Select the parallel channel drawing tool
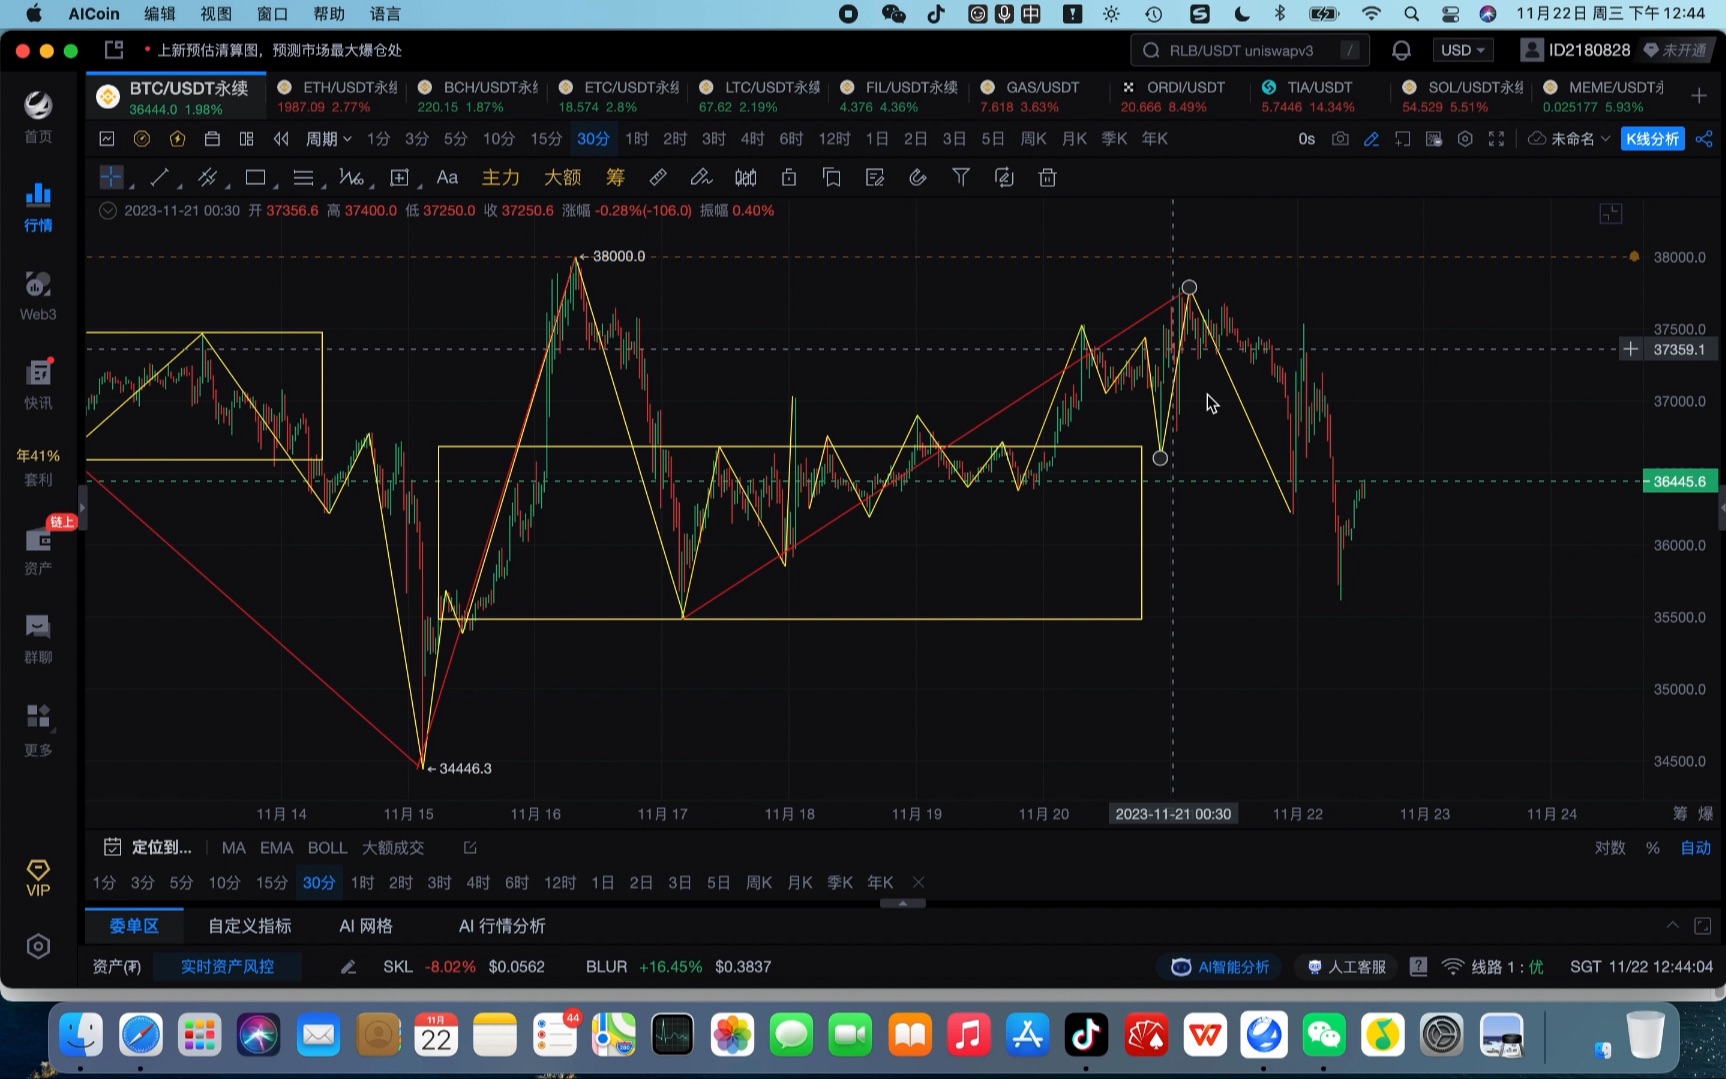The width and height of the screenshot is (1726, 1079). [207, 177]
